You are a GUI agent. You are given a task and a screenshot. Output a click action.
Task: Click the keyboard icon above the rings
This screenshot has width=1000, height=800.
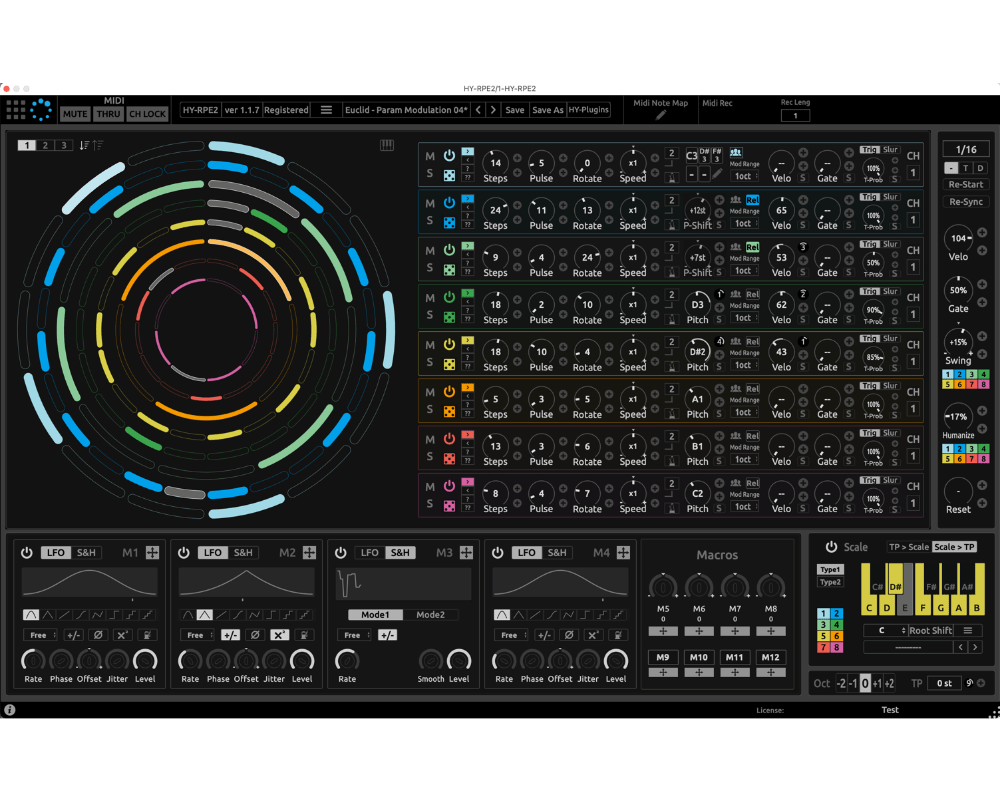pos(387,145)
